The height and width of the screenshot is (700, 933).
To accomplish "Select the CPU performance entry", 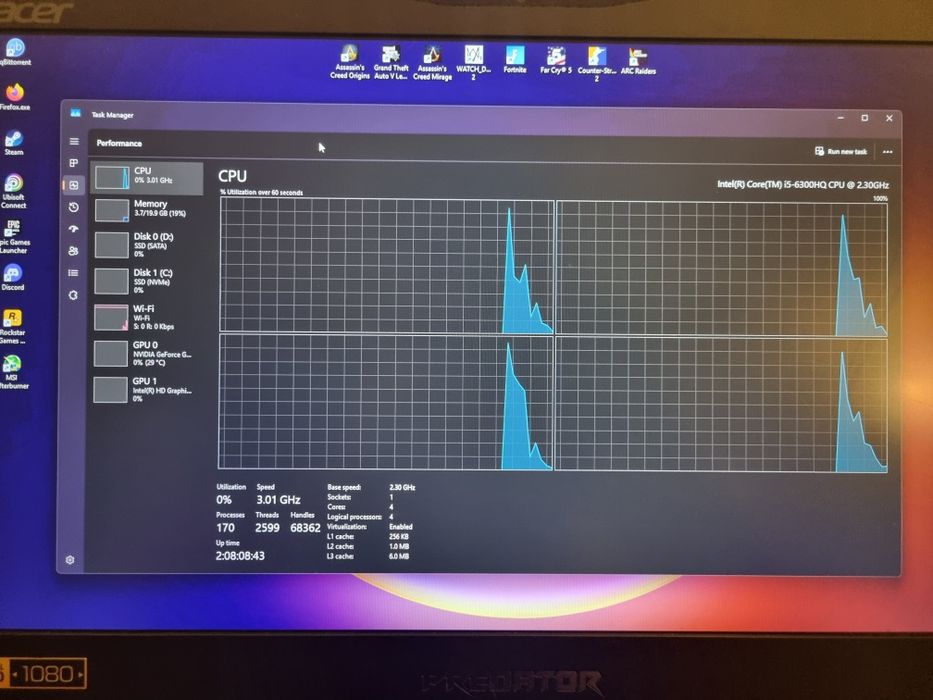I will [147, 177].
